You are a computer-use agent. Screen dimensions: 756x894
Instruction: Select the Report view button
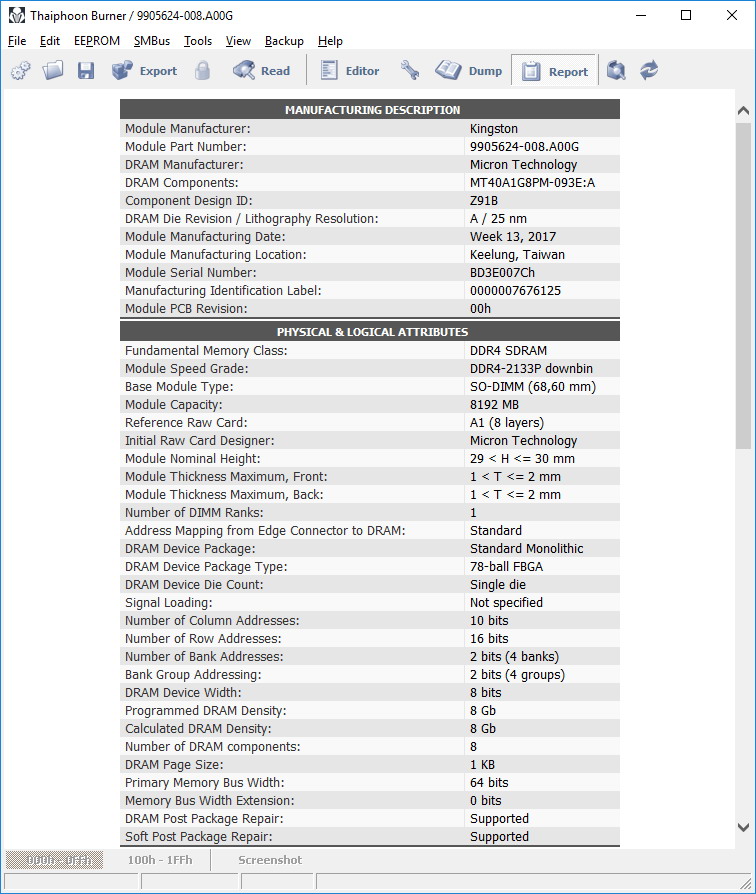tap(554, 71)
